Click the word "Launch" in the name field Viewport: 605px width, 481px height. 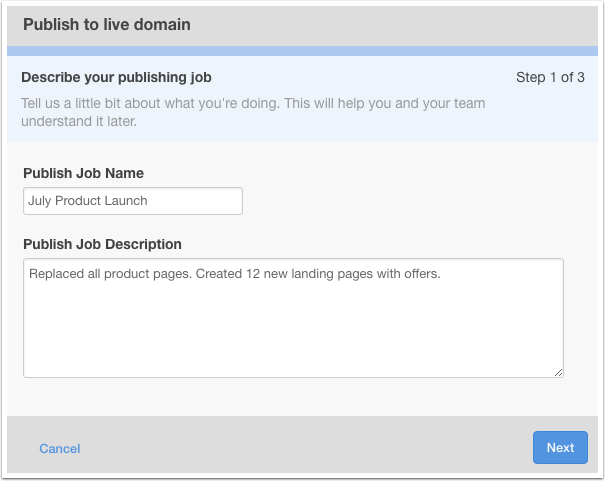tap(126, 201)
